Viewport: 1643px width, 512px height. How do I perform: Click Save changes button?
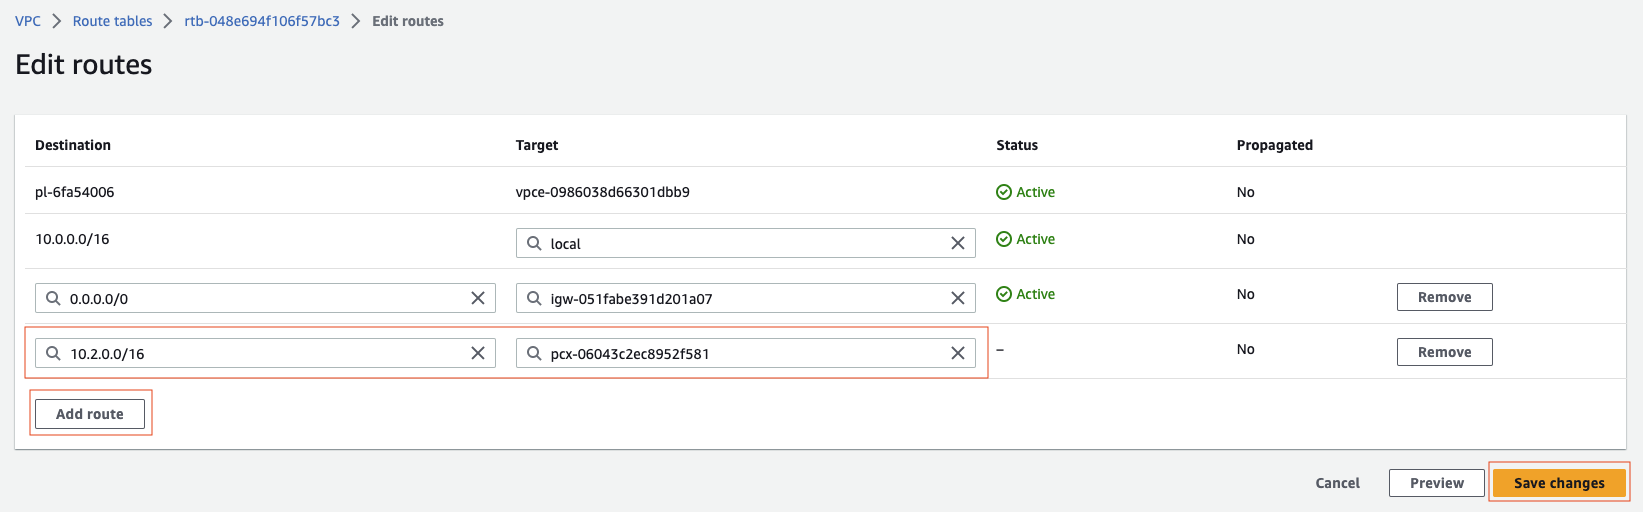point(1559,483)
